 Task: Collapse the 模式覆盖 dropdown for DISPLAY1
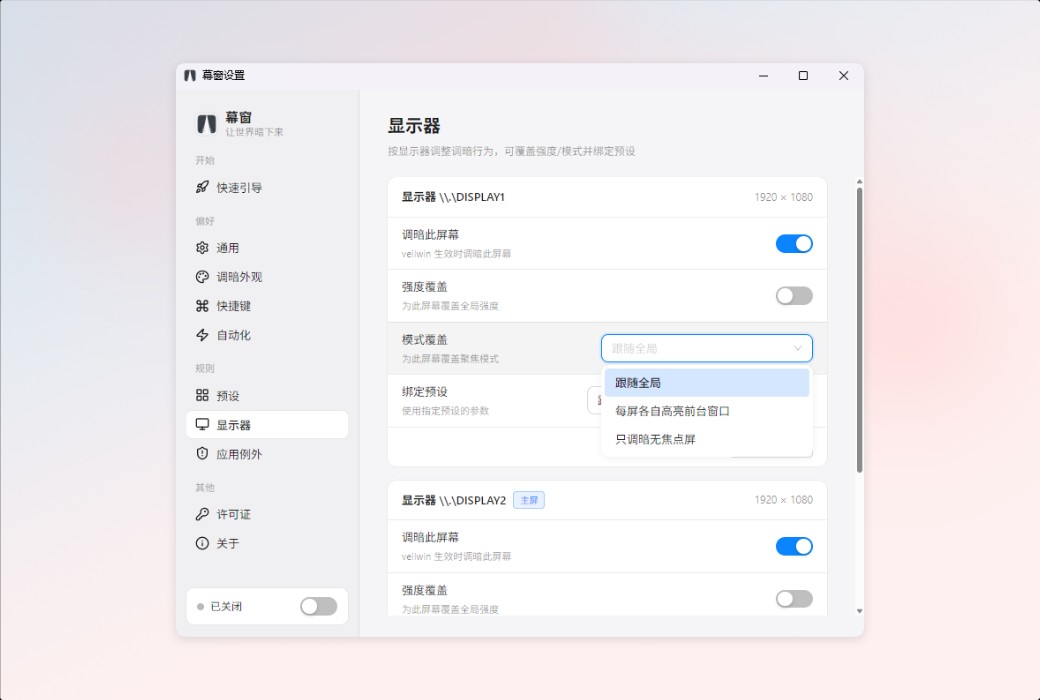pyautogui.click(x=706, y=348)
